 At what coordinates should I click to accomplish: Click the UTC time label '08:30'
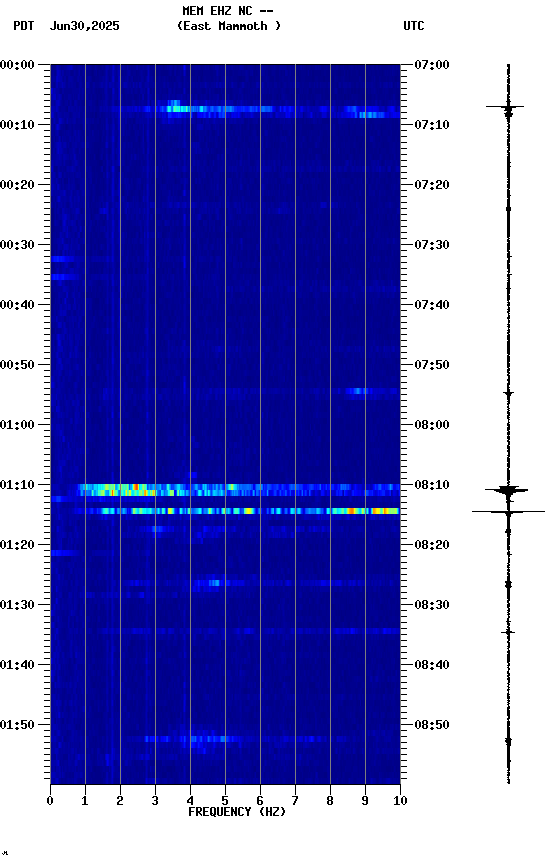(431, 606)
